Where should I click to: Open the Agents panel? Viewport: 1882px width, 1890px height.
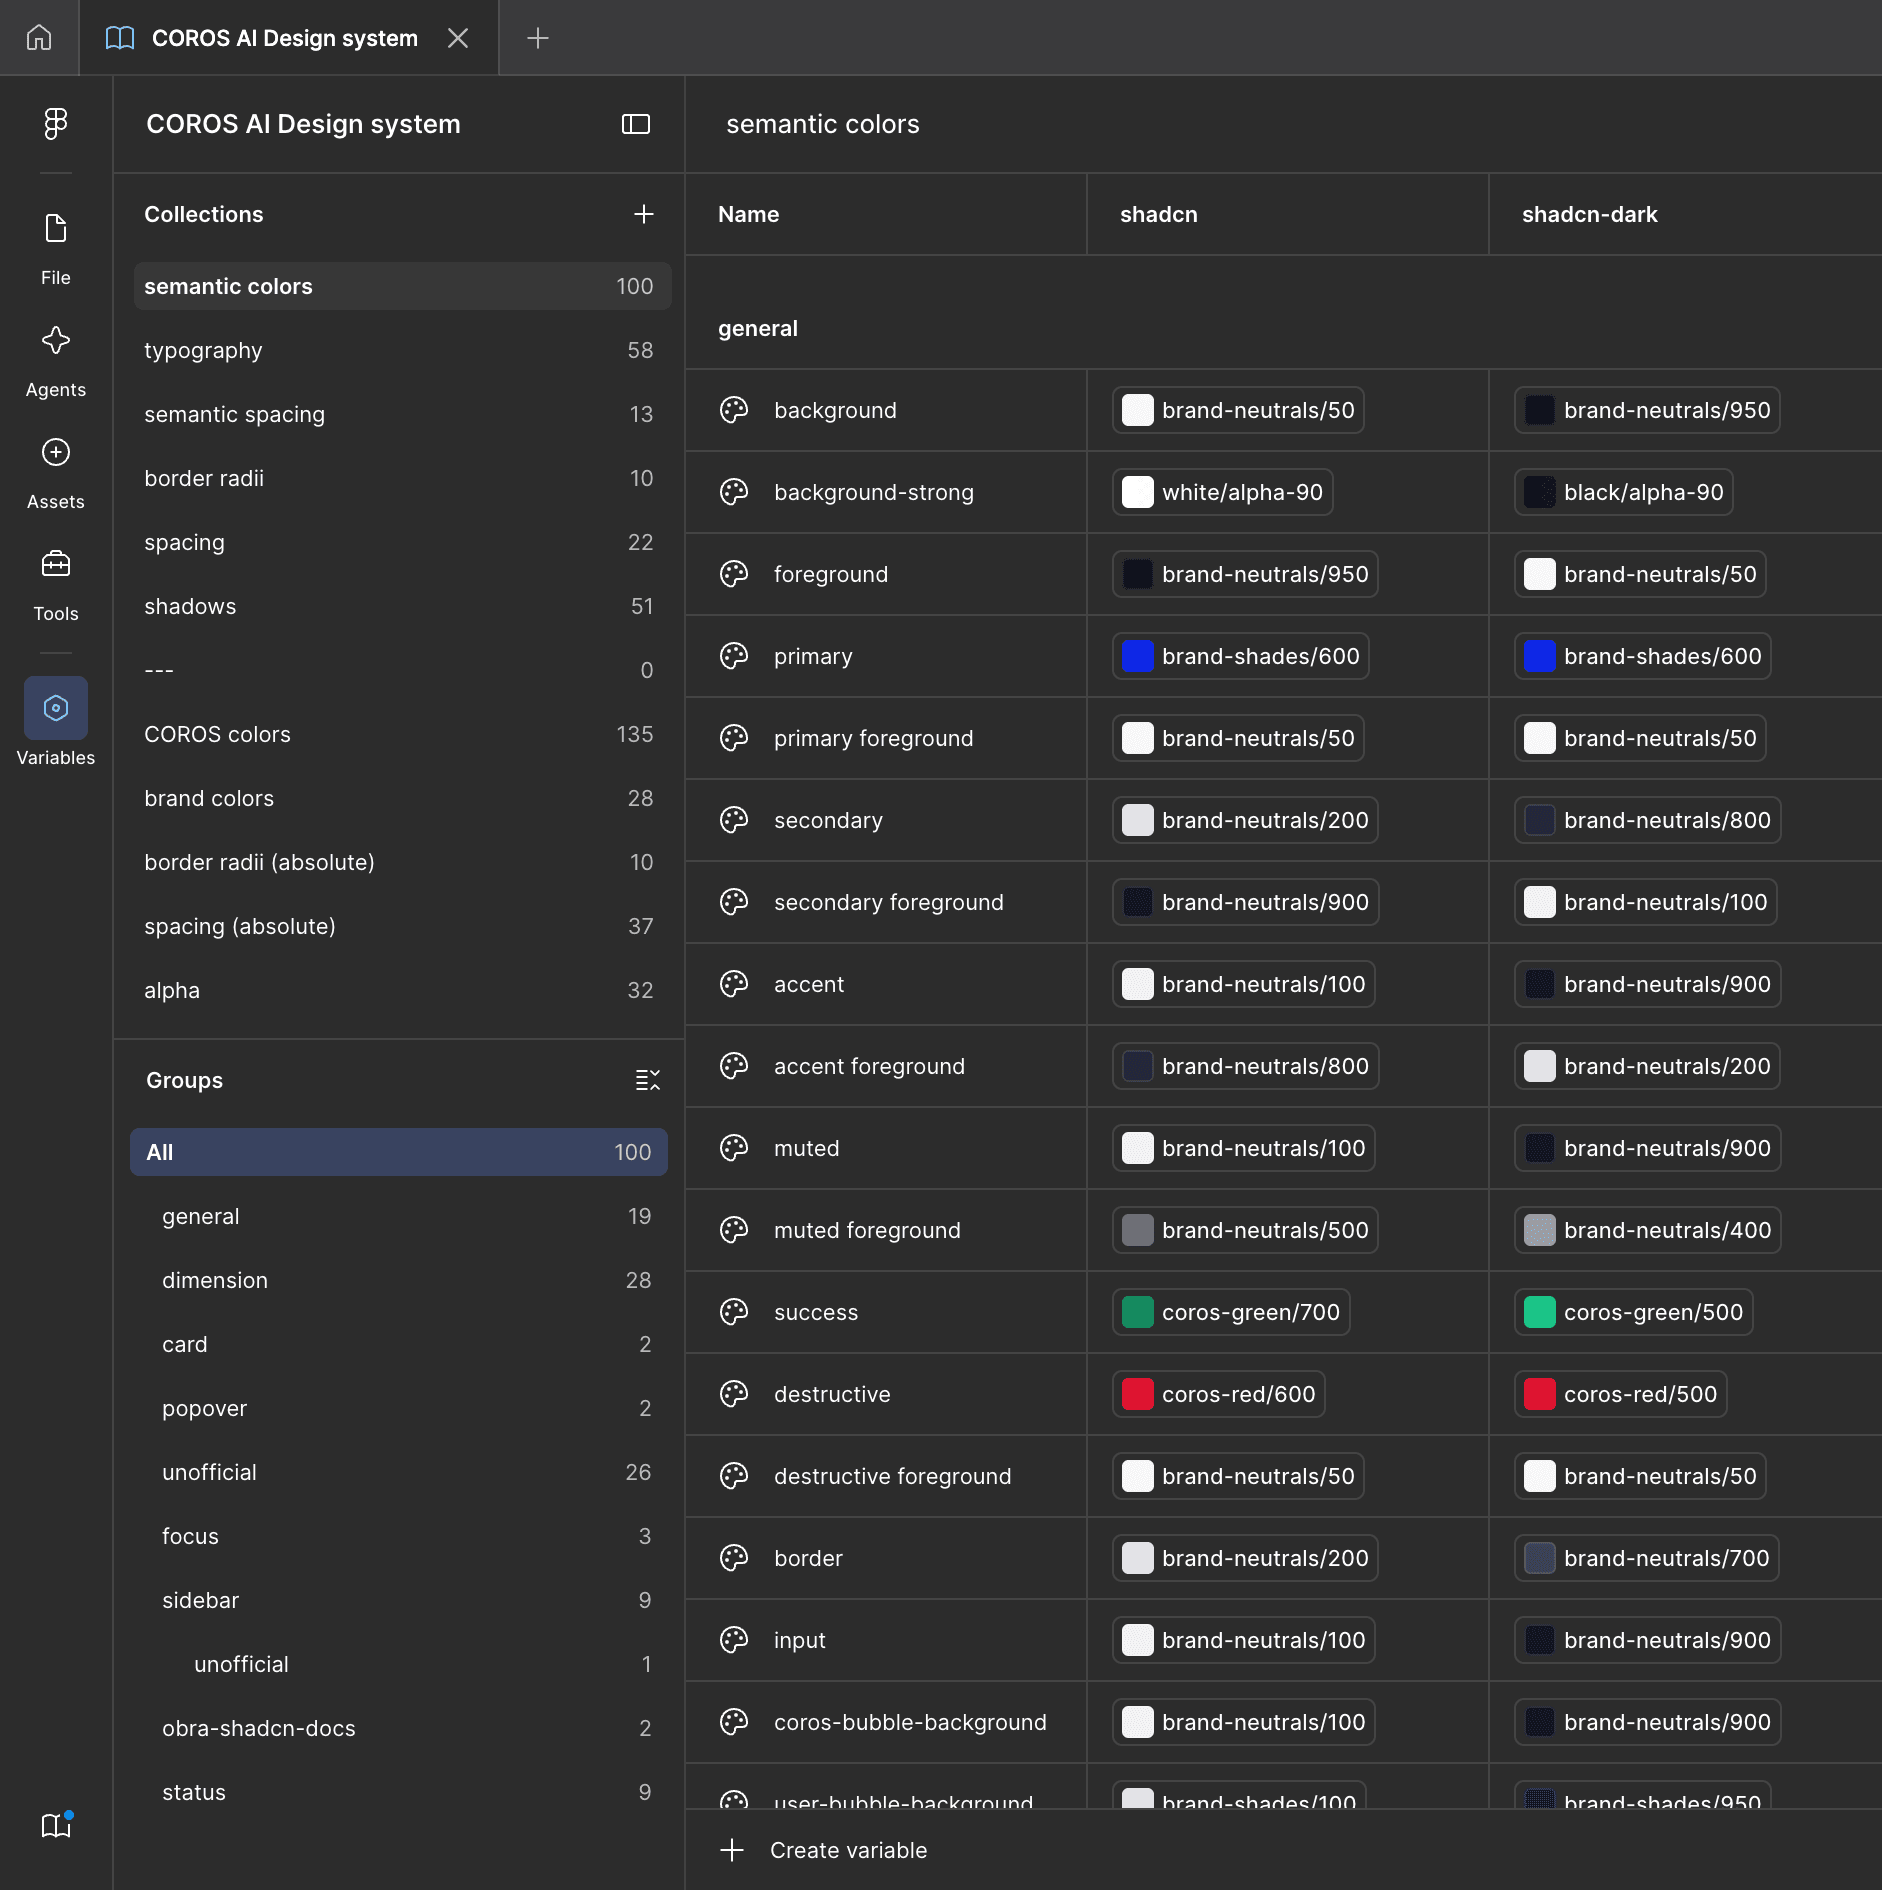click(x=56, y=362)
